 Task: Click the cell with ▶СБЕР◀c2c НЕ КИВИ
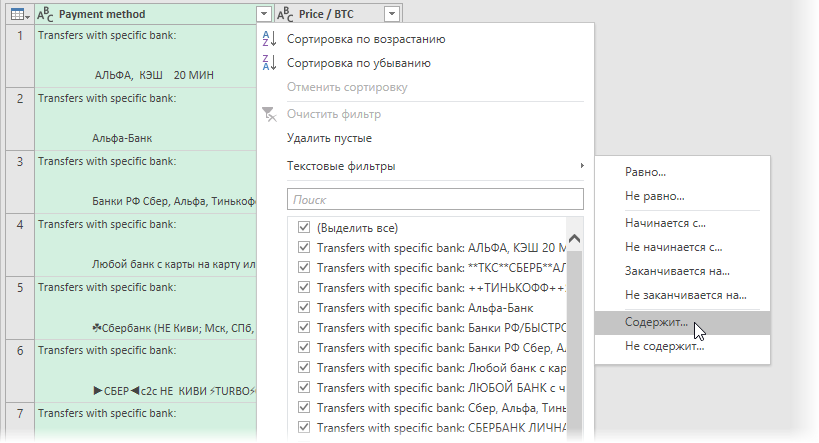pos(146,371)
